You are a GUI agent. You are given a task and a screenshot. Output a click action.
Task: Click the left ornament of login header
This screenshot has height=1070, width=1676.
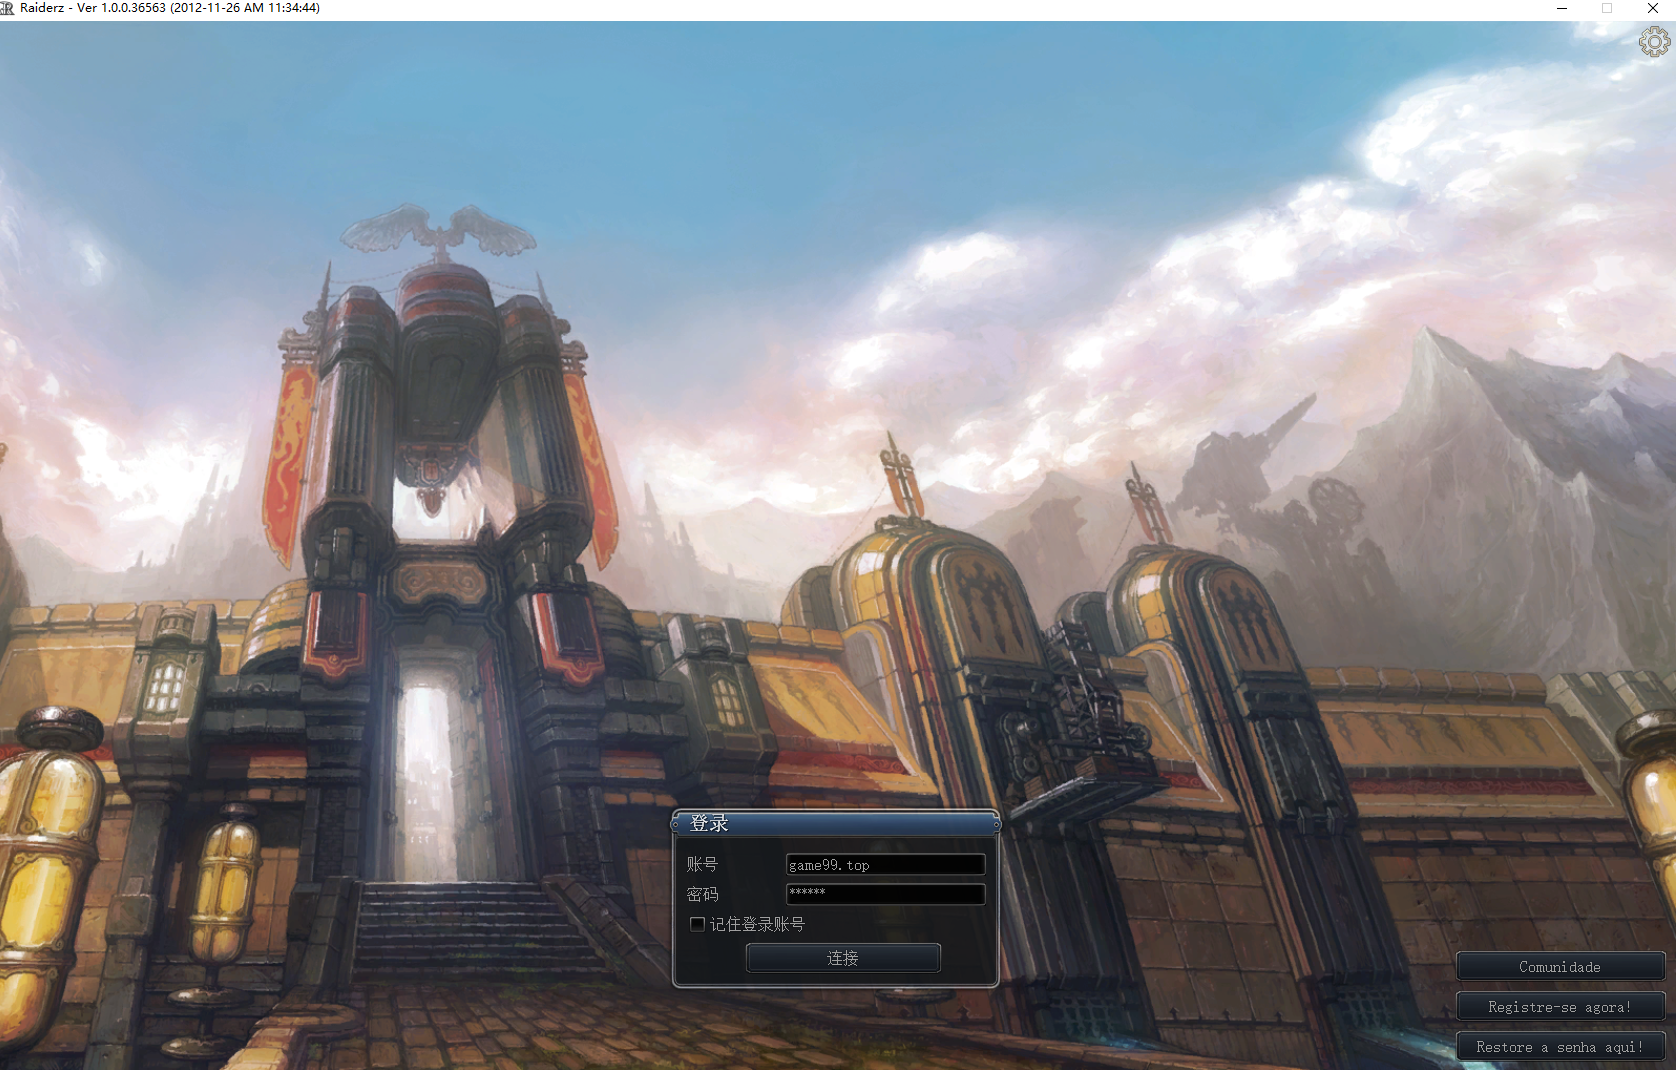676,824
